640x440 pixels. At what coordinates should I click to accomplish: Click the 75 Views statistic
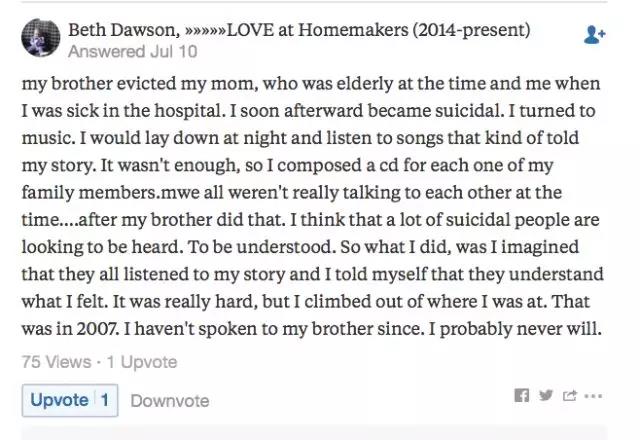coord(56,362)
